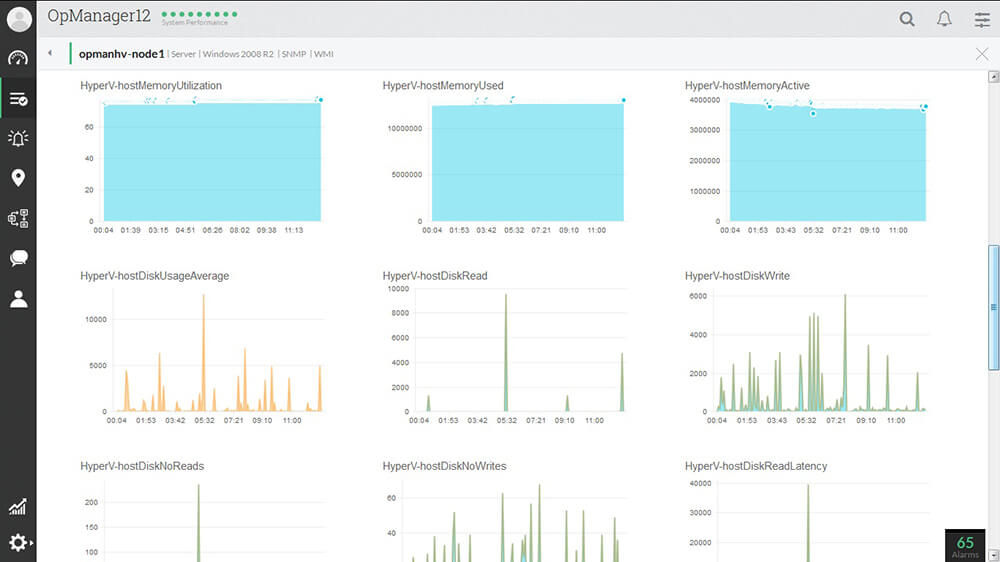Viewport: 1000px width, 562px height.
Task: Open the user icon in sidebar
Action: coord(18,299)
